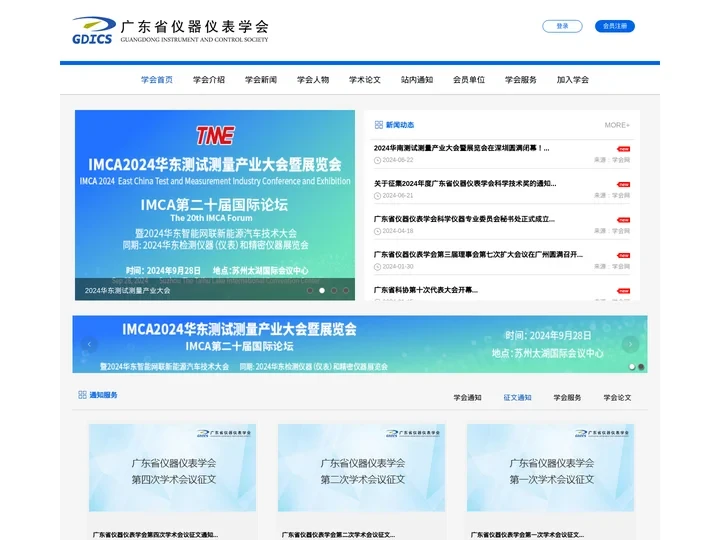Click title 广东省仪器仪表学会第一次学术会议征文
This screenshot has height=540, width=720.
click(527, 534)
